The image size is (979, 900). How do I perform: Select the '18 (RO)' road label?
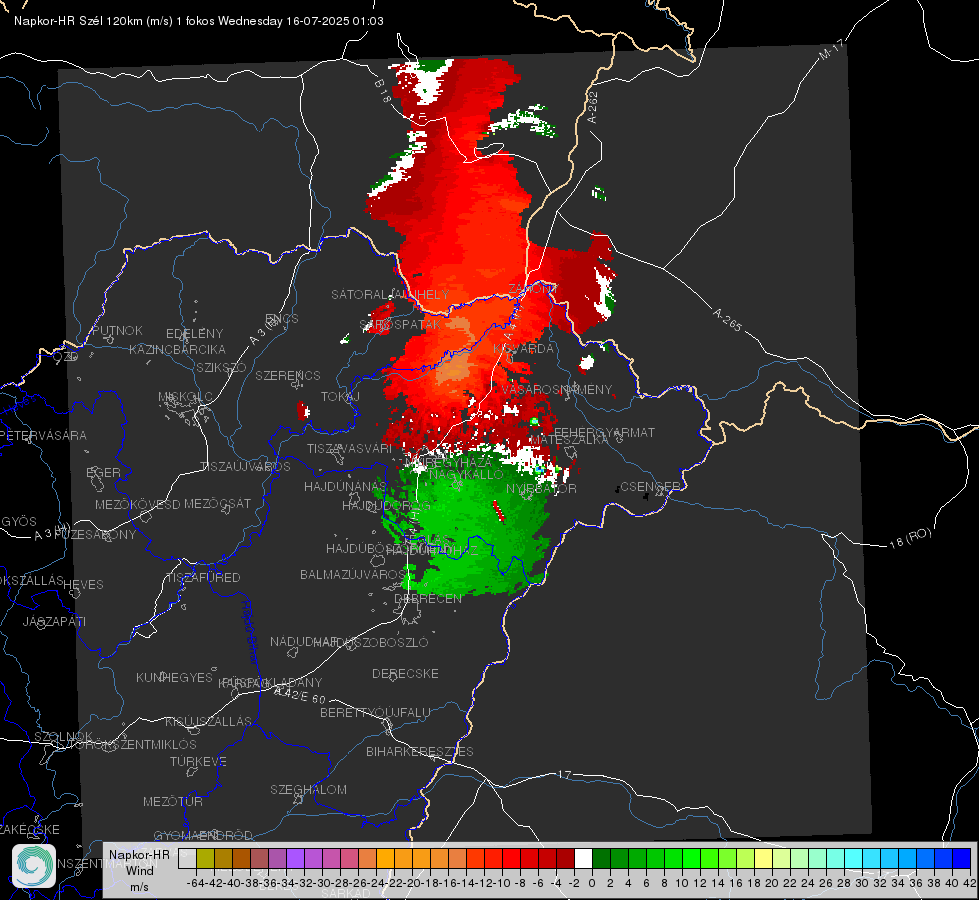(x=910, y=538)
